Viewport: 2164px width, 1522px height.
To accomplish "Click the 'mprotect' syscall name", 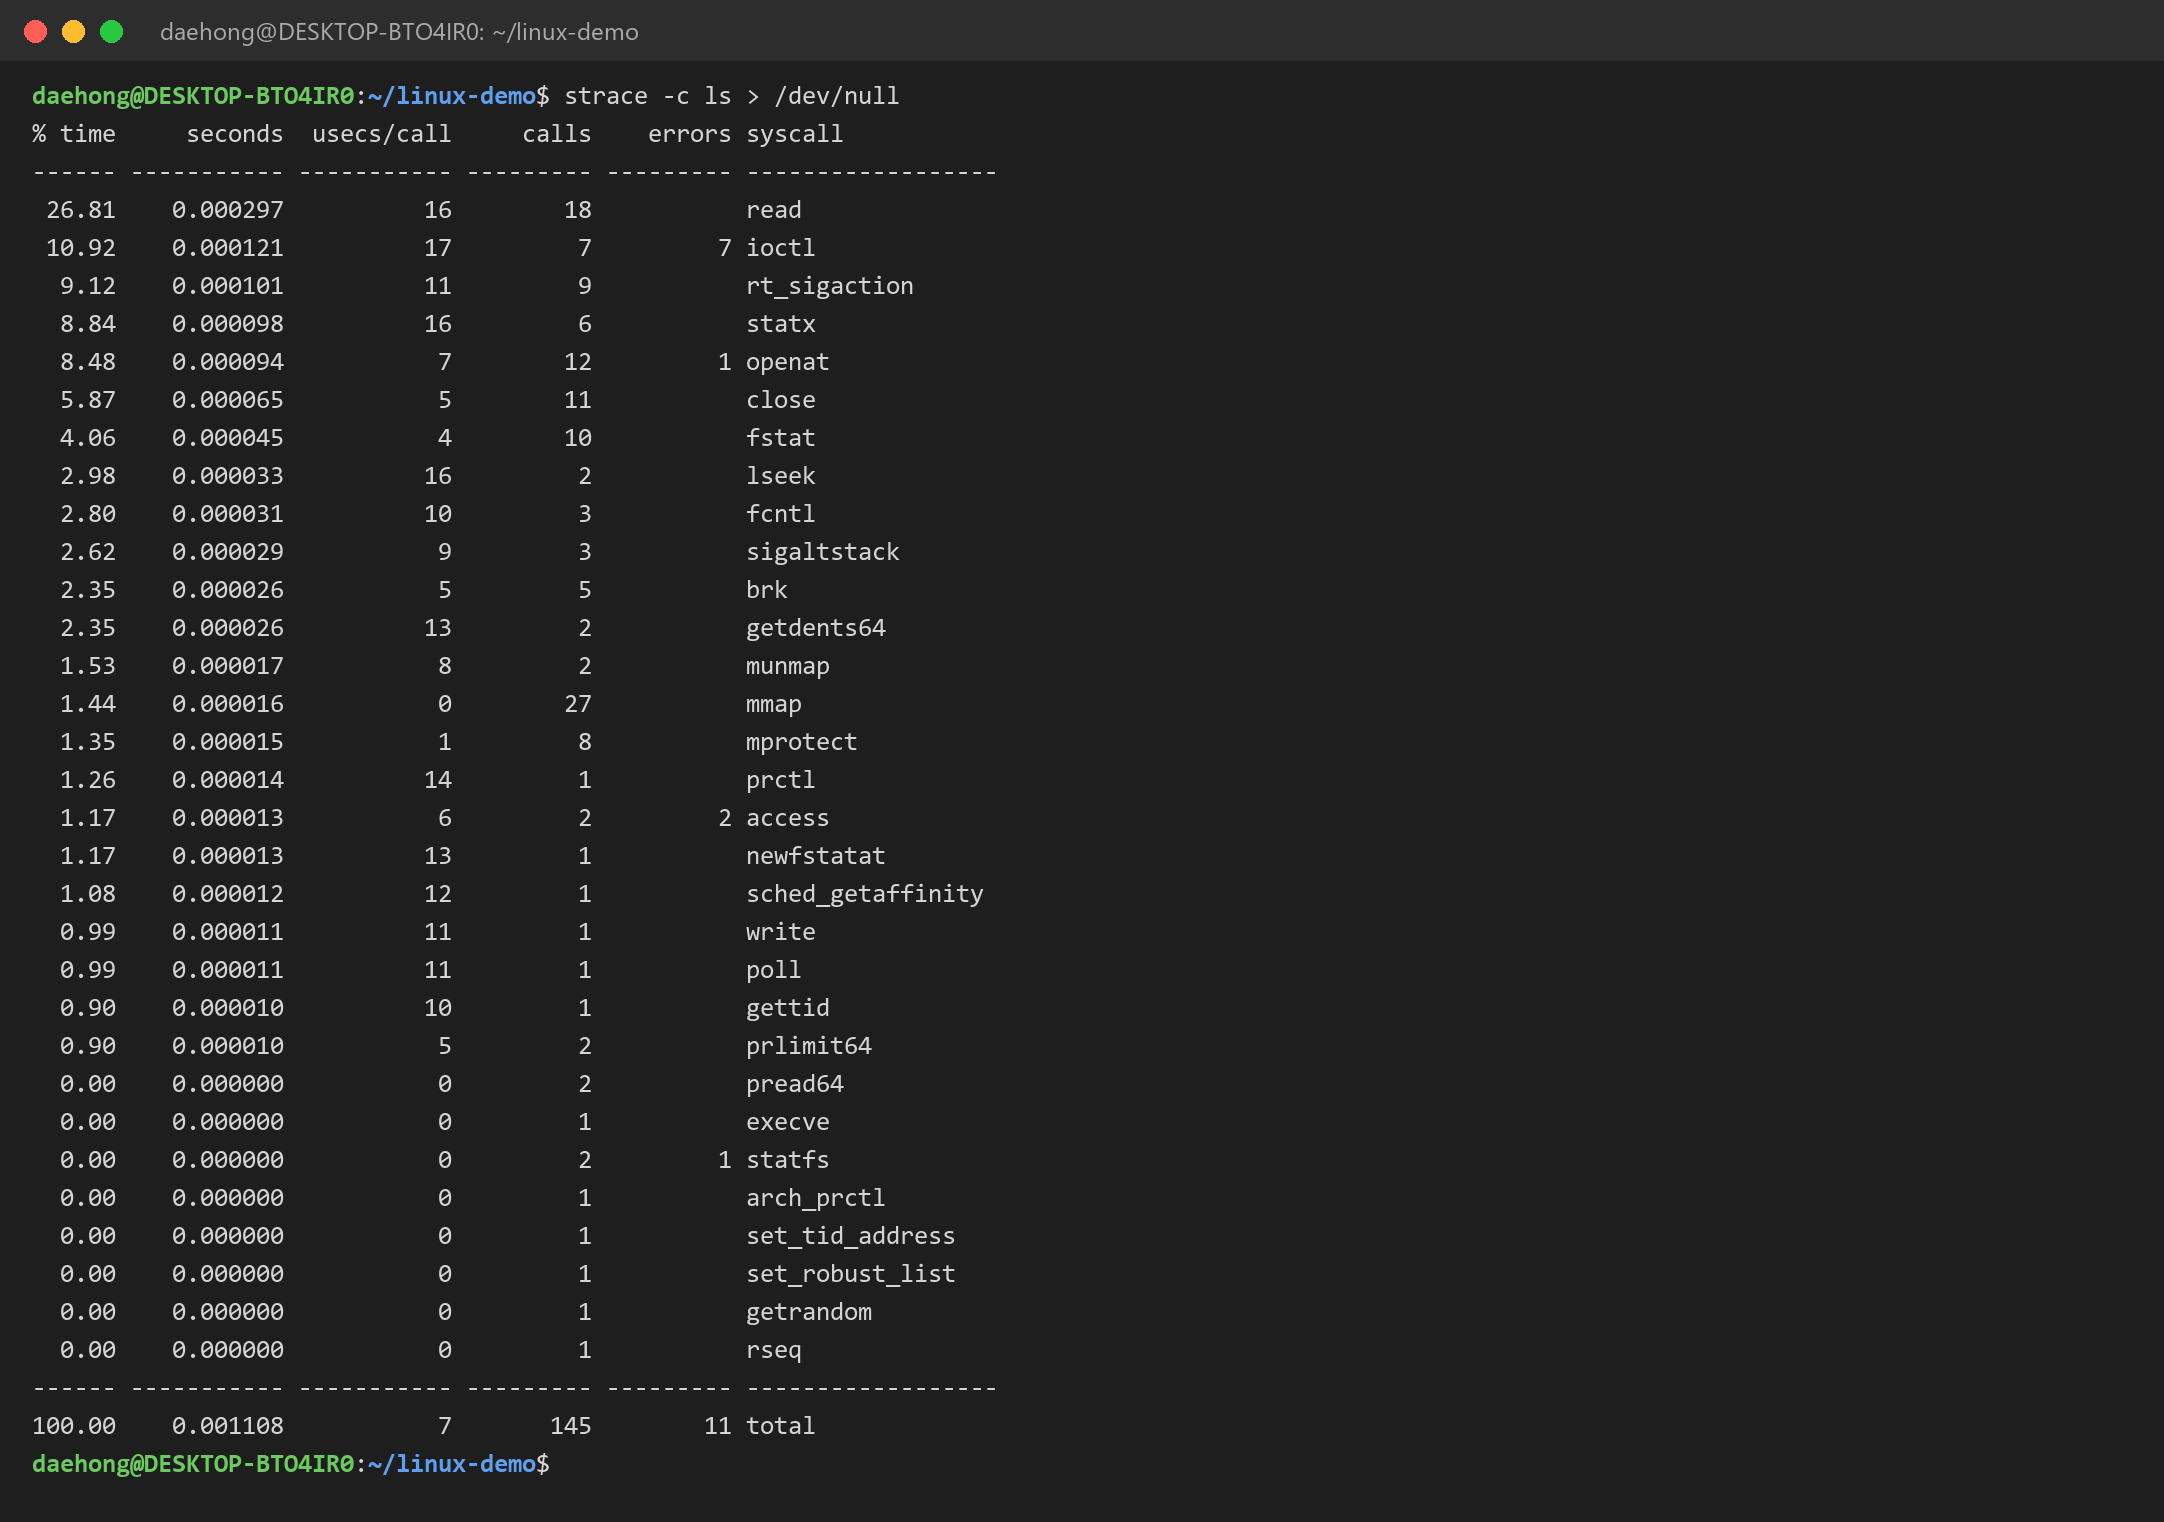I will [x=802, y=742].
